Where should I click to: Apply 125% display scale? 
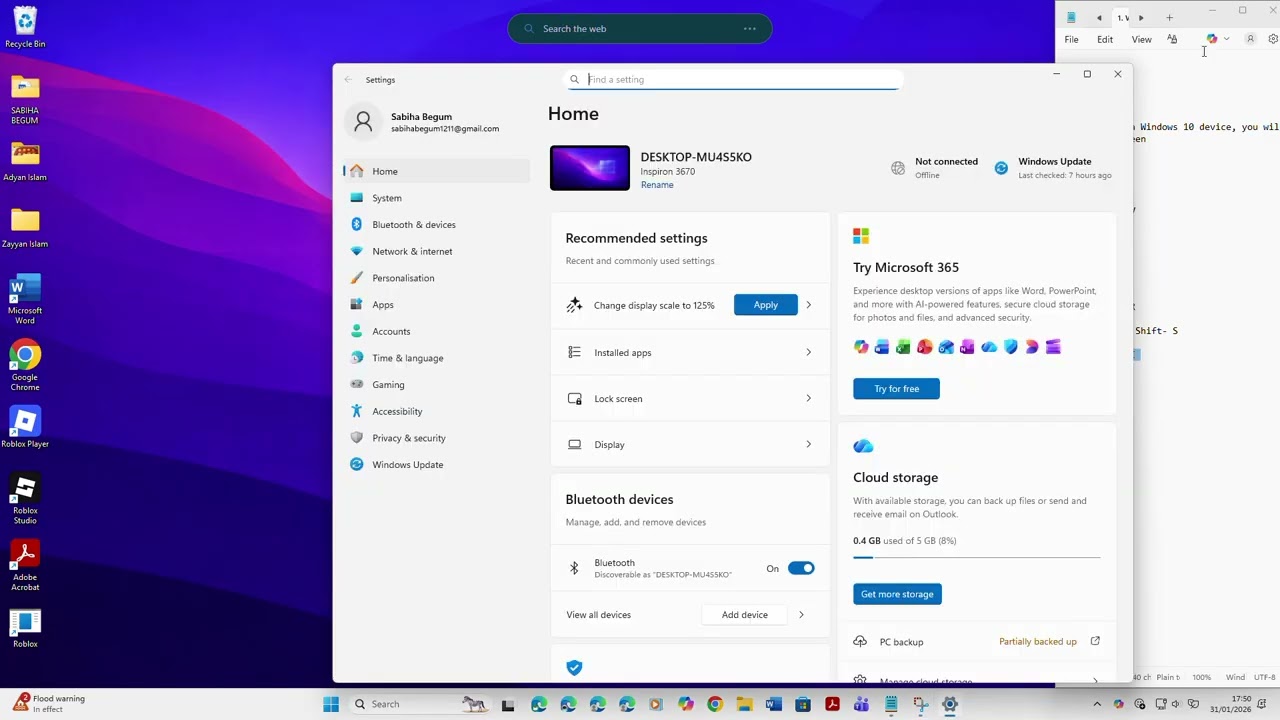(x=765, y=305)
